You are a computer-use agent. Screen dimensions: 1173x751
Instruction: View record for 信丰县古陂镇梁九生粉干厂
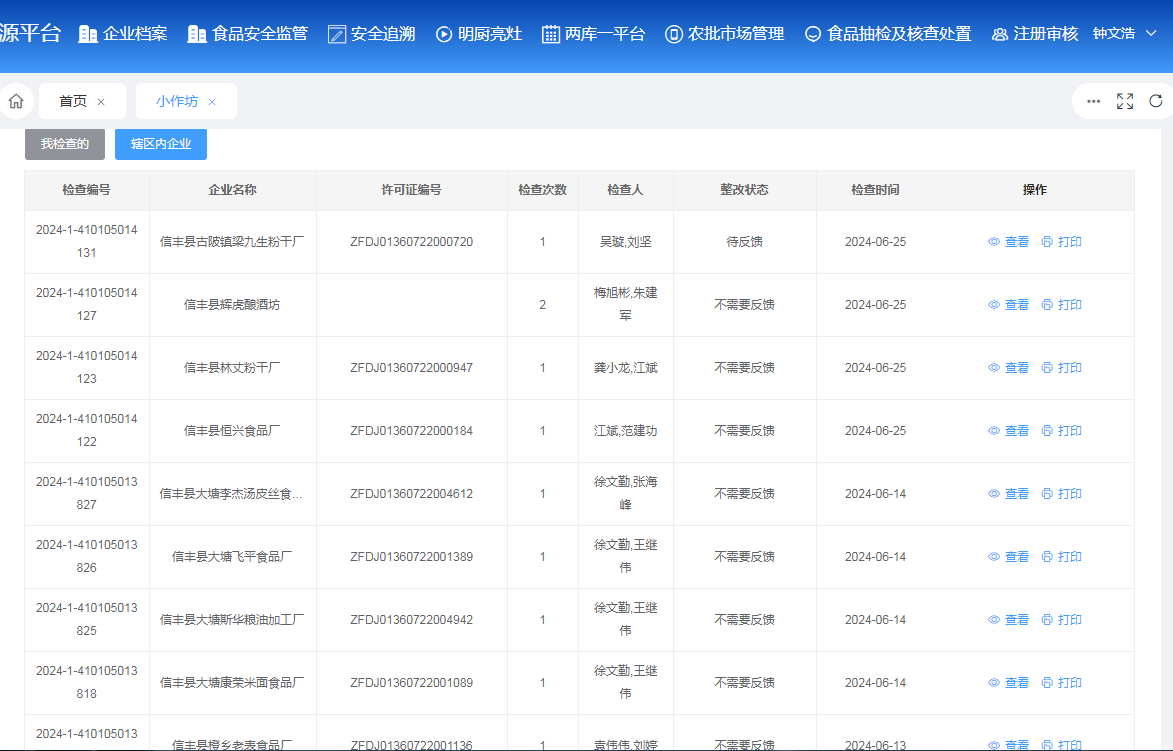tap(1009, 242)
